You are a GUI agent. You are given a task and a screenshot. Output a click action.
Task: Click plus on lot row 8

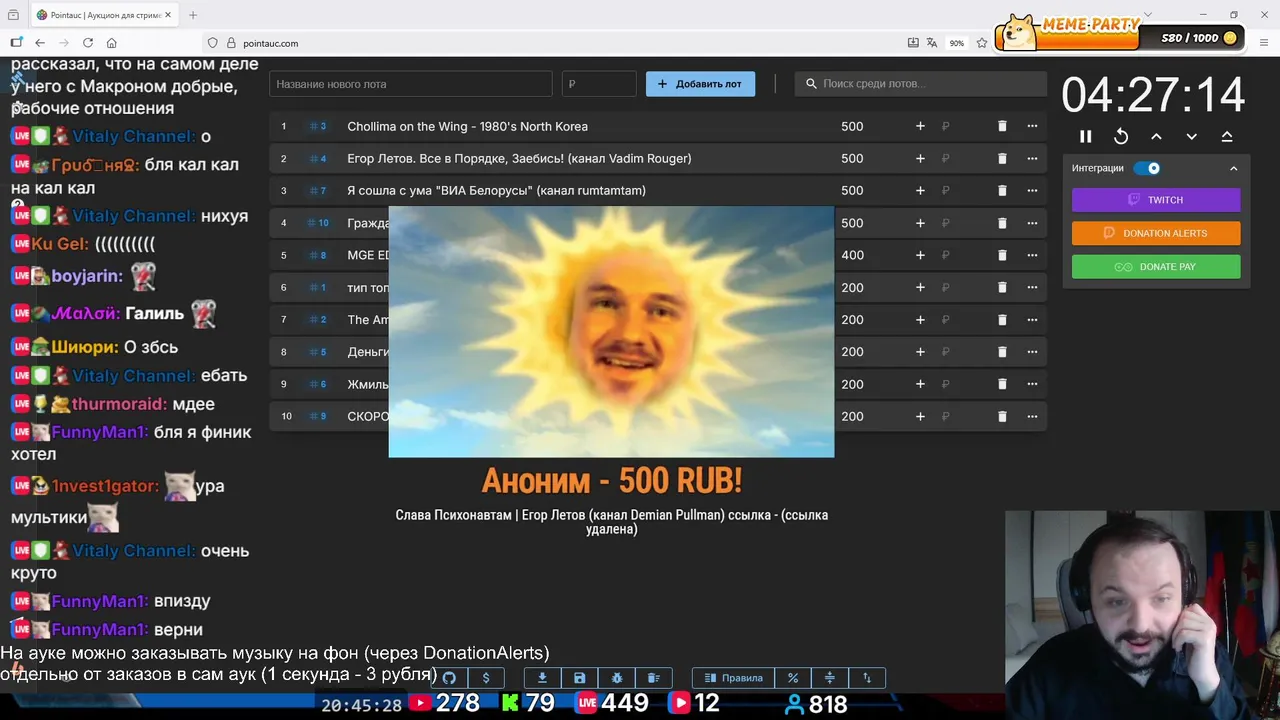(920, 352)
